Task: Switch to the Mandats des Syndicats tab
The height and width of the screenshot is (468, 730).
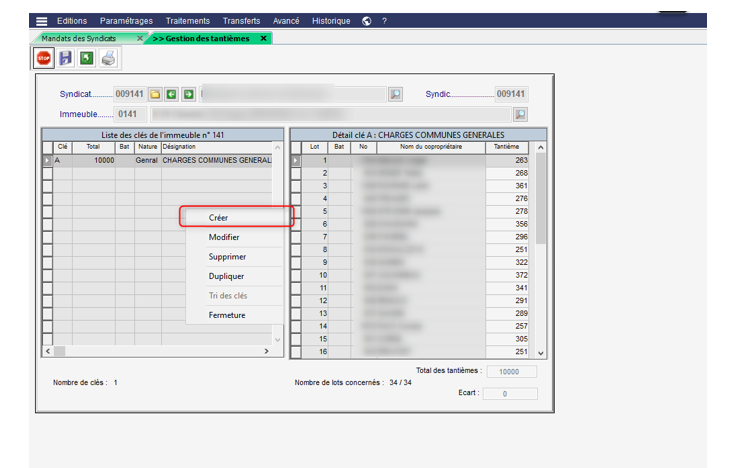Action: [80, 38]
